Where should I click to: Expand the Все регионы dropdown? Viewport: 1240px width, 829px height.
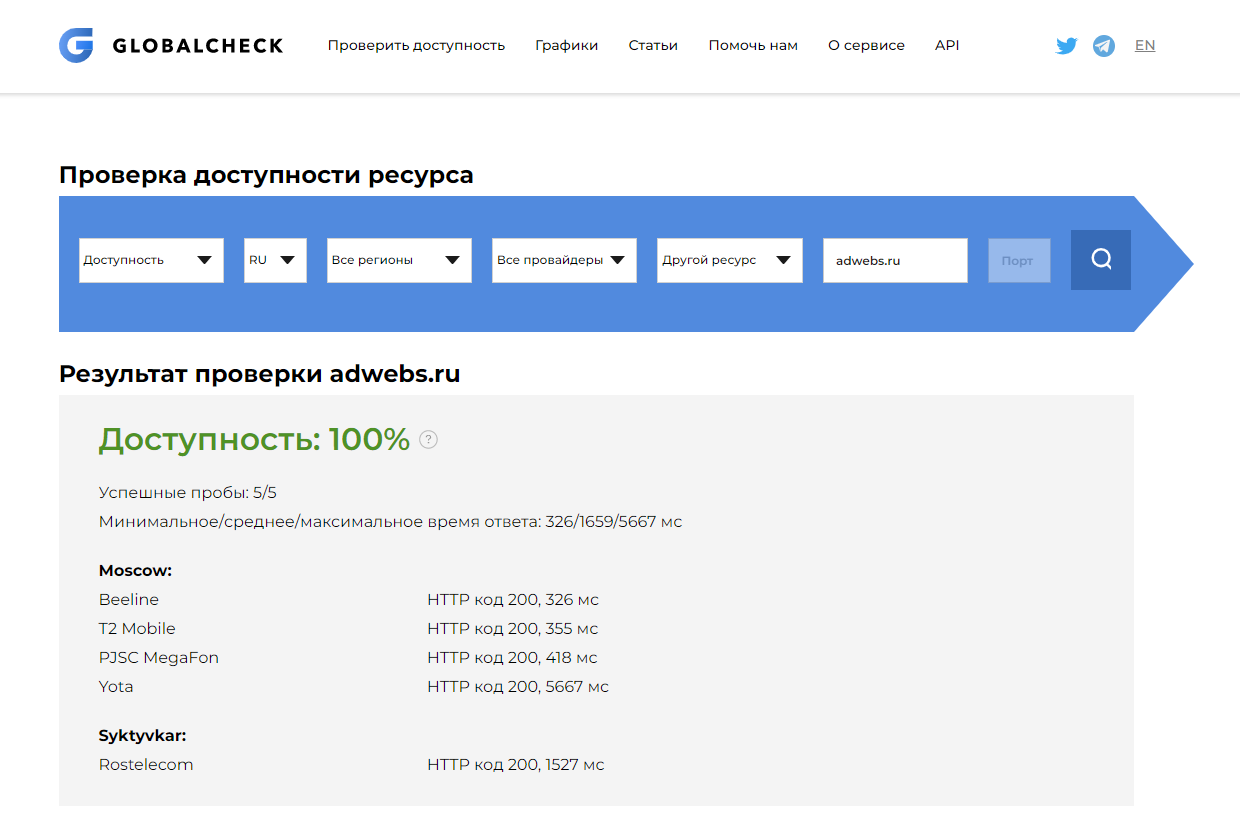pos(399,260)
